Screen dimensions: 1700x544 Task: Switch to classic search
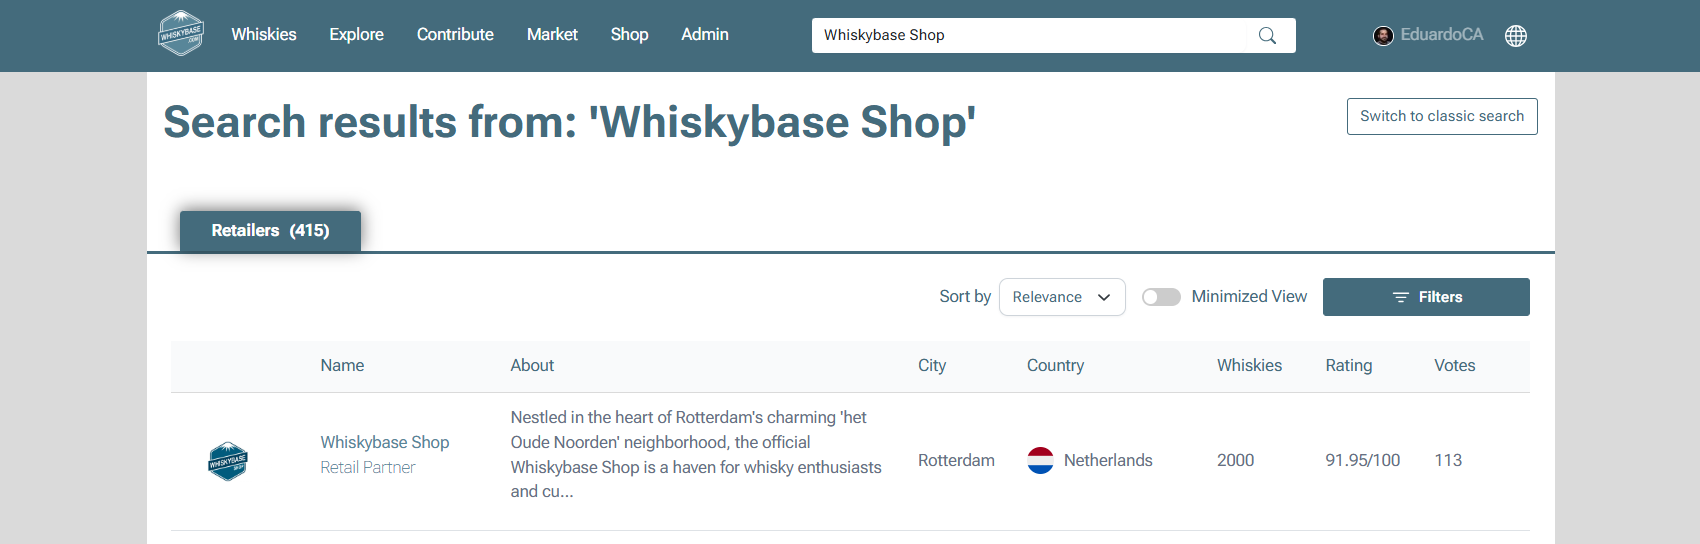[x=1442, y=116]
